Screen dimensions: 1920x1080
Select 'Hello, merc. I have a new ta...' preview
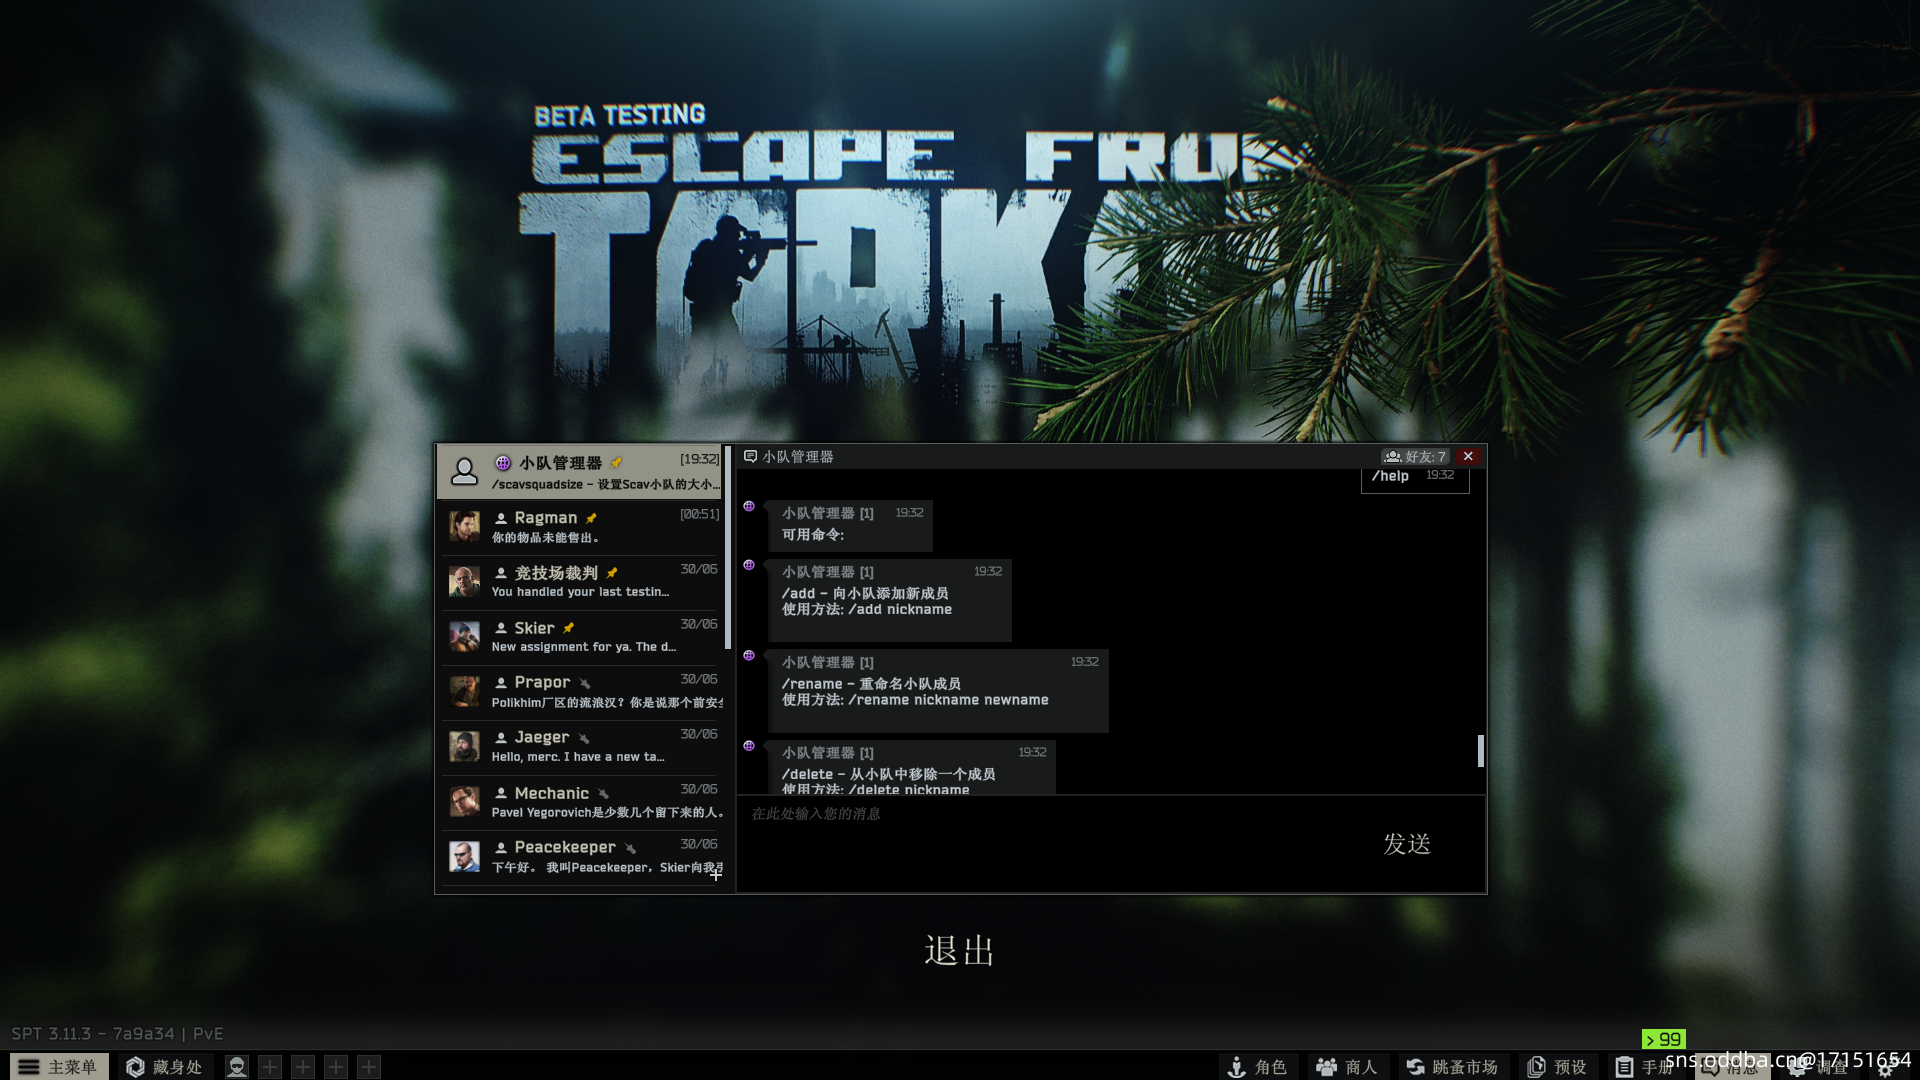[578, 757]
